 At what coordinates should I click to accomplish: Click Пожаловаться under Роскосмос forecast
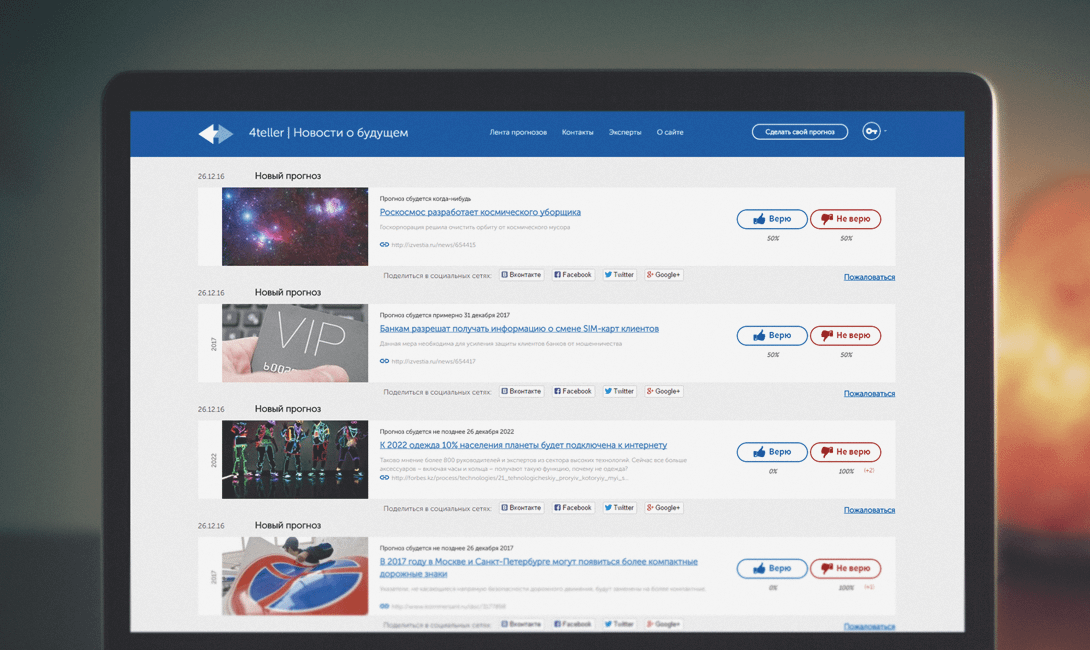(869, 277)
